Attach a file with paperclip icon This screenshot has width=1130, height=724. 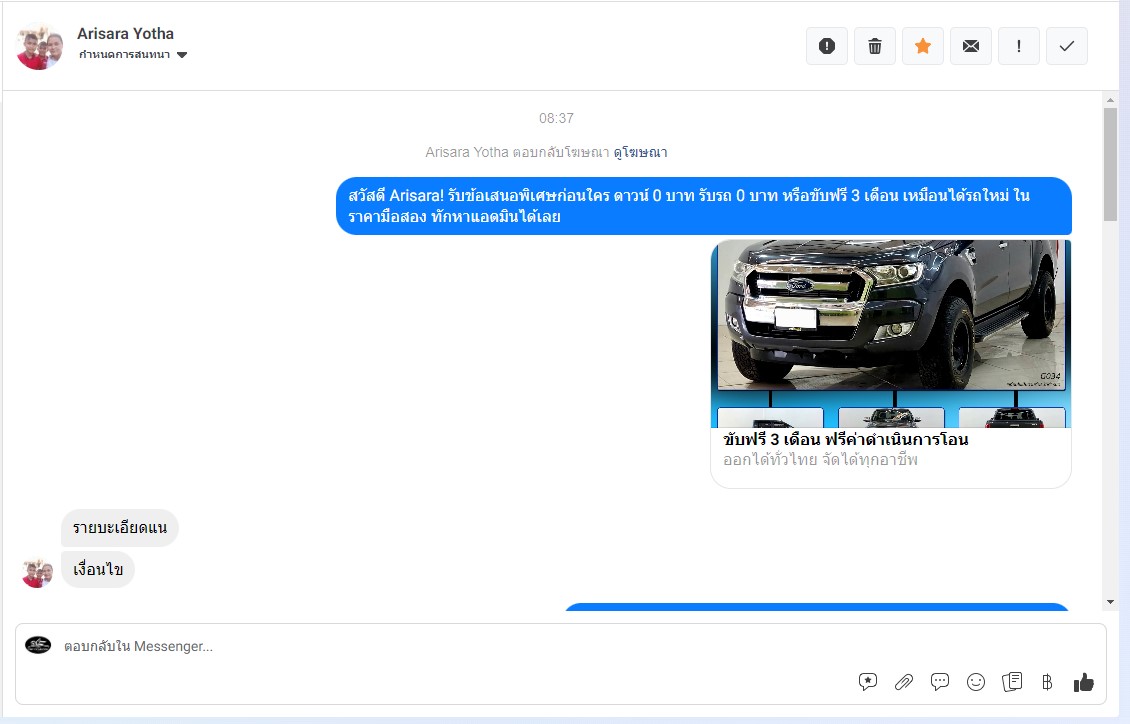pyautogui.click(x=904, y=682)
